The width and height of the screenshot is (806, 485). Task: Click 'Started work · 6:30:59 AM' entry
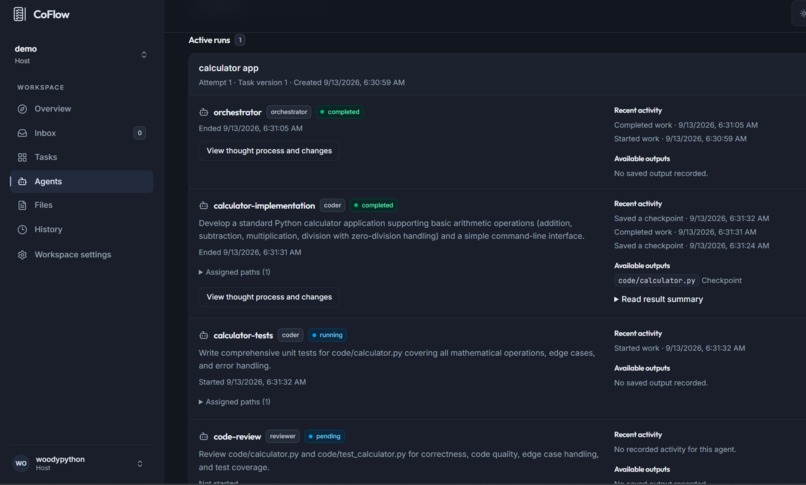[680, 139]
